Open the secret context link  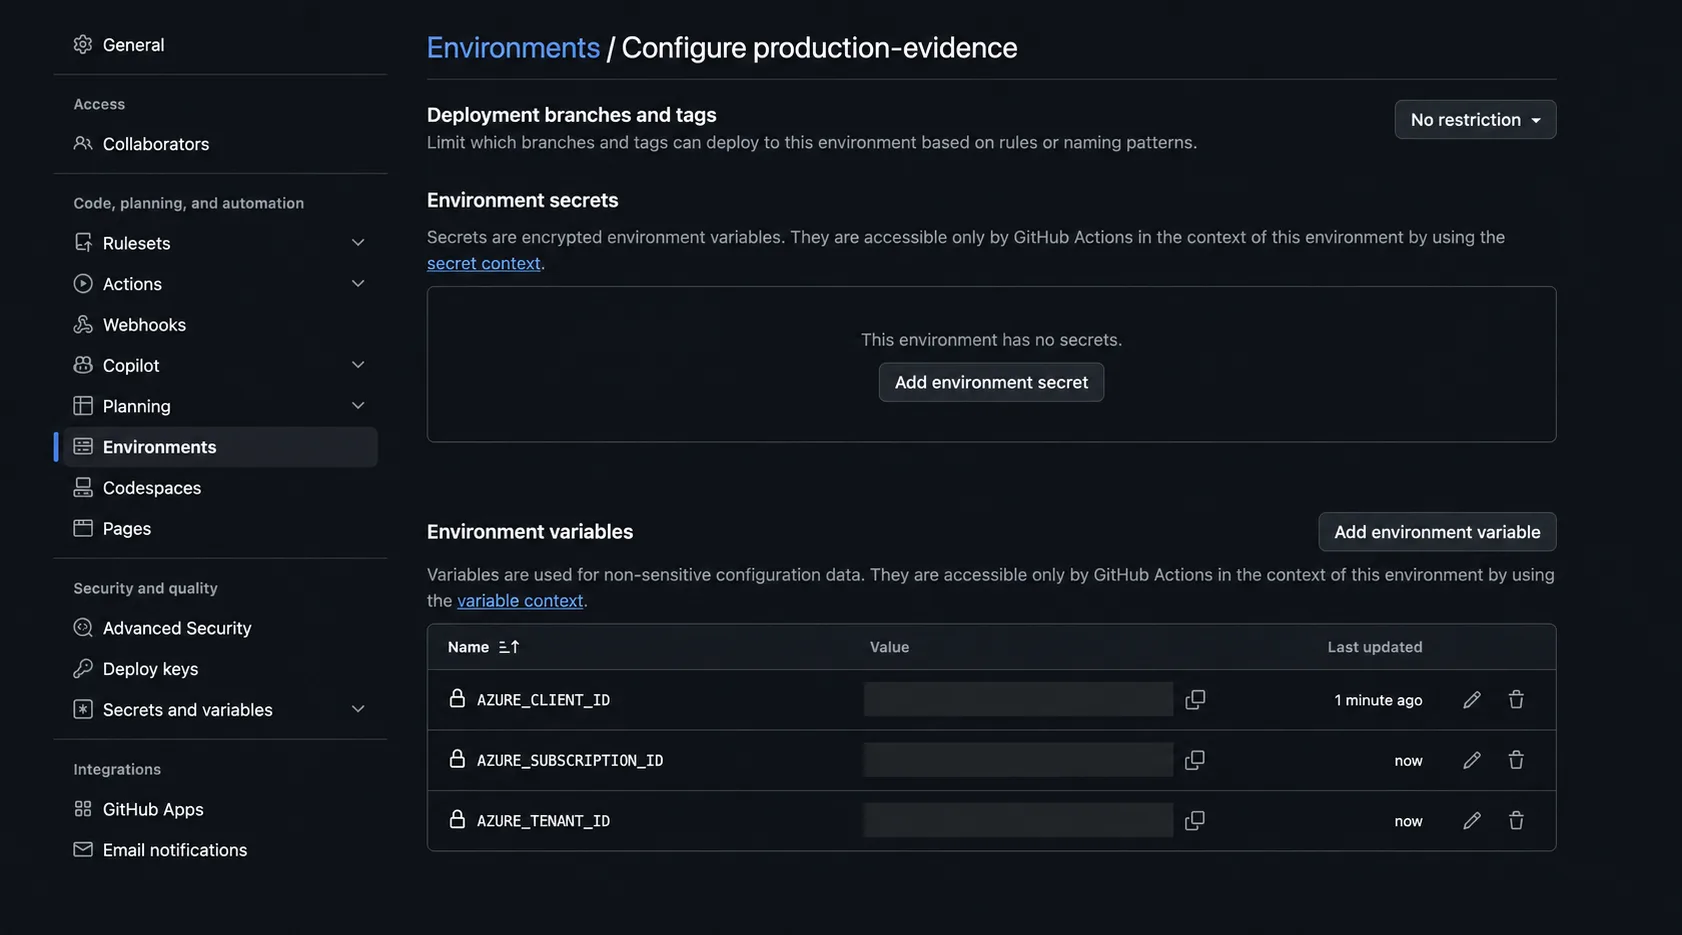[x=484, y=263]
